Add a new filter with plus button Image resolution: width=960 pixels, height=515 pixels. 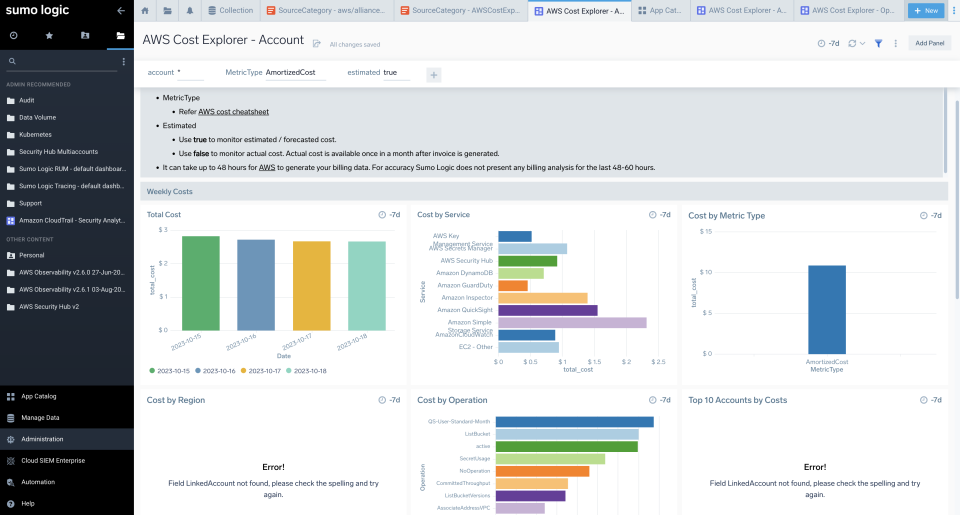433,75
